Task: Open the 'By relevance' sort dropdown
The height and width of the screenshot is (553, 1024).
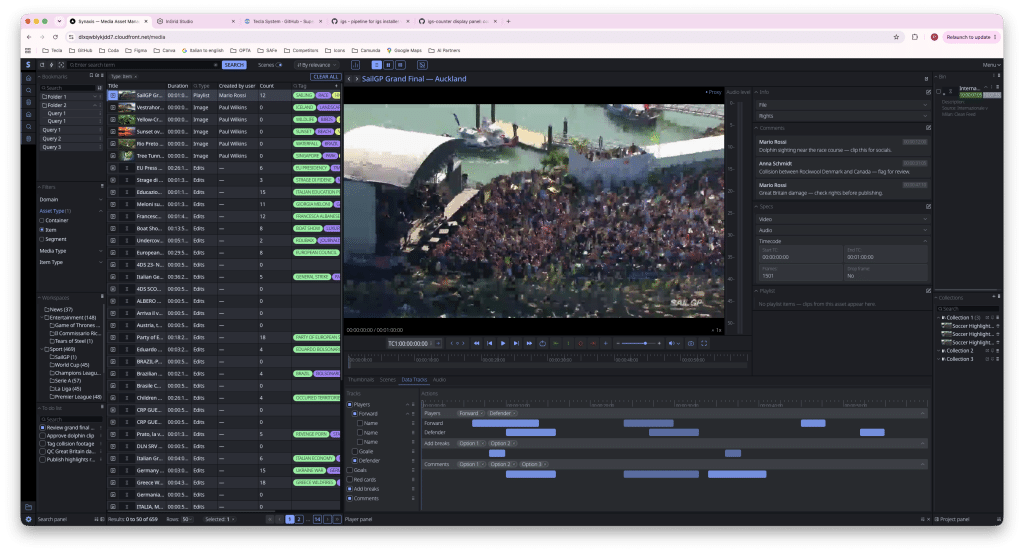Action: point(316,65)
